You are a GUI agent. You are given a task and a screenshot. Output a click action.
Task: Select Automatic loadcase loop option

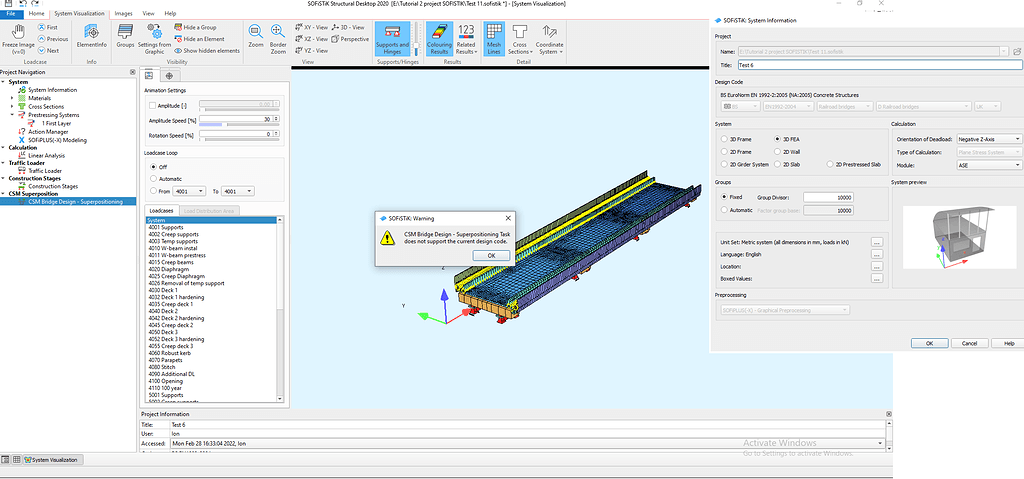point(153,178)
